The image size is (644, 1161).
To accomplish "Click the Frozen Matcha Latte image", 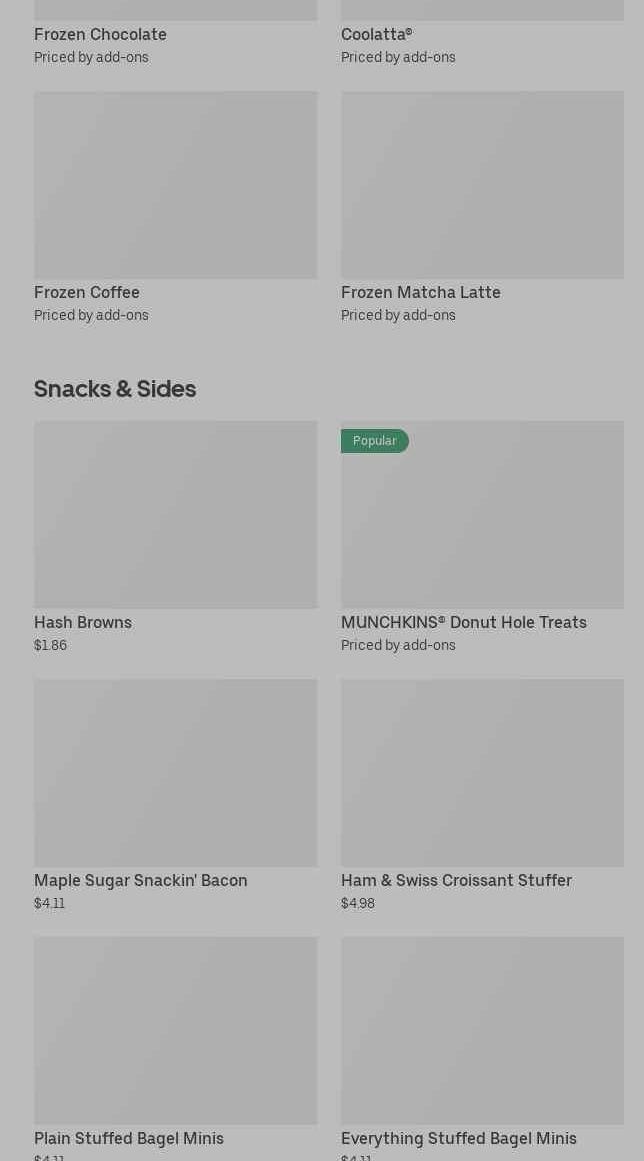I will [482, 185].
